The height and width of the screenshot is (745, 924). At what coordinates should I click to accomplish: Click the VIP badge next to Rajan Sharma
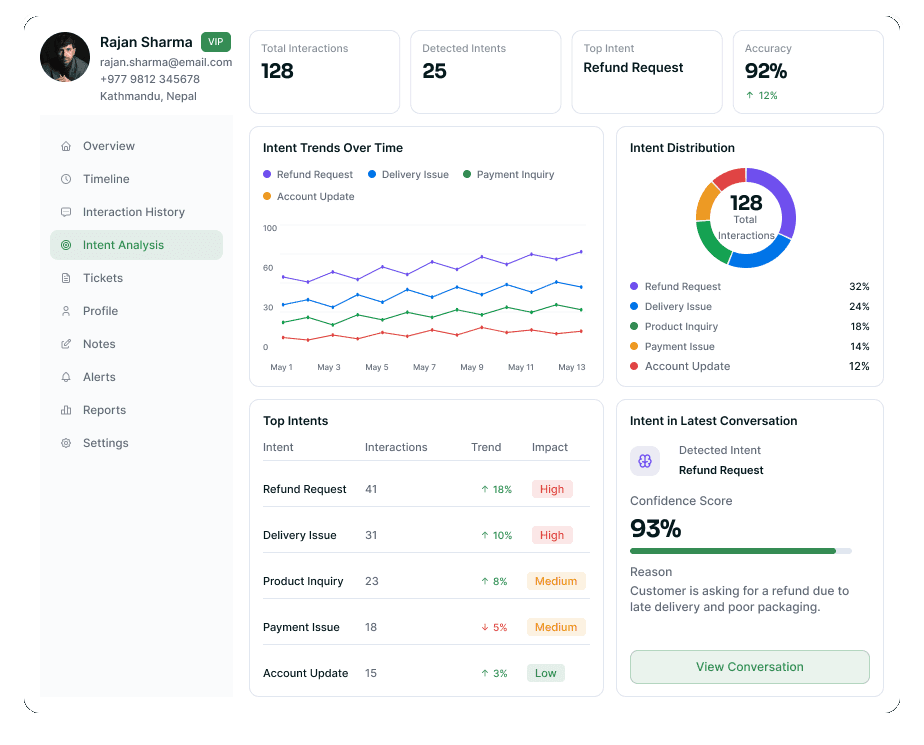pos(216,42)
